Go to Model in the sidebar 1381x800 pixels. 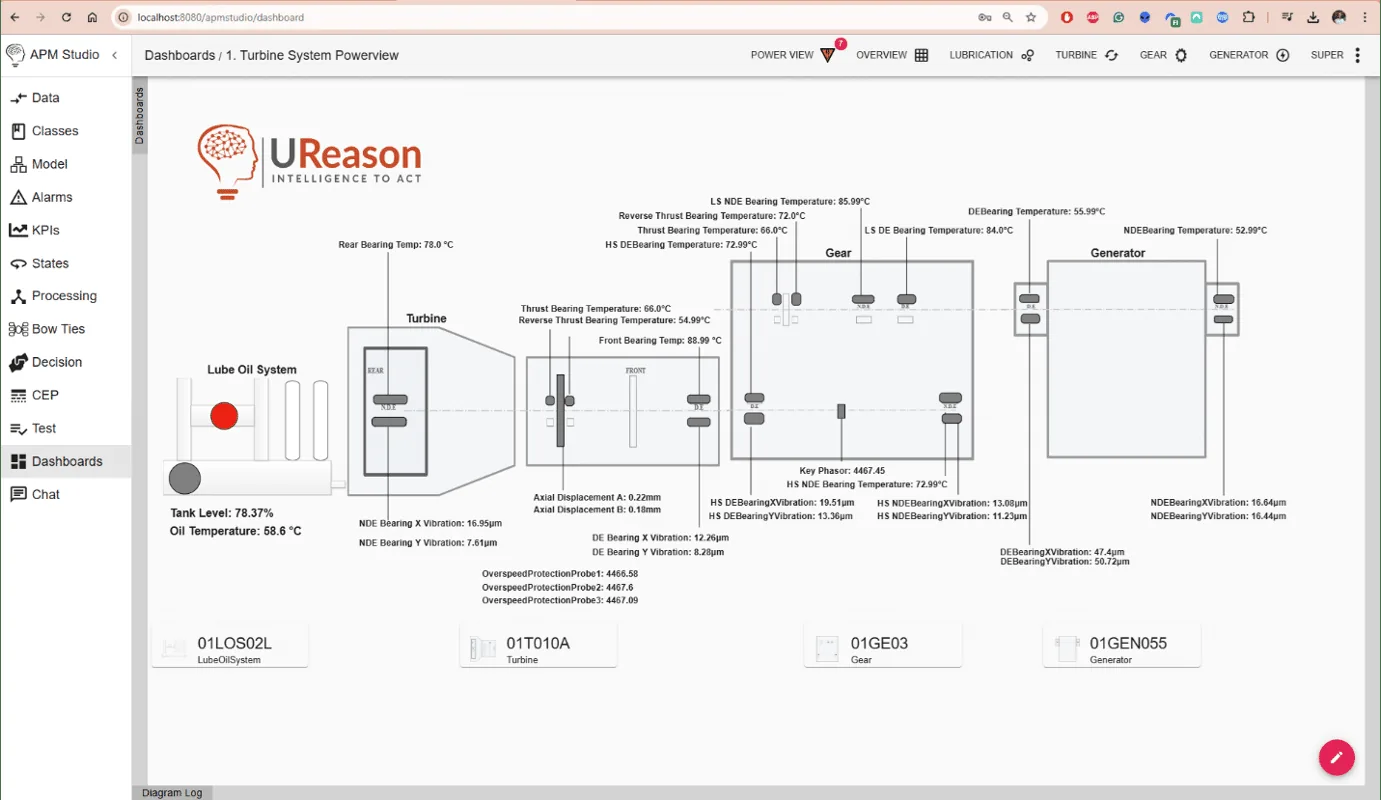pyautogui.click(x=65, y=164)
